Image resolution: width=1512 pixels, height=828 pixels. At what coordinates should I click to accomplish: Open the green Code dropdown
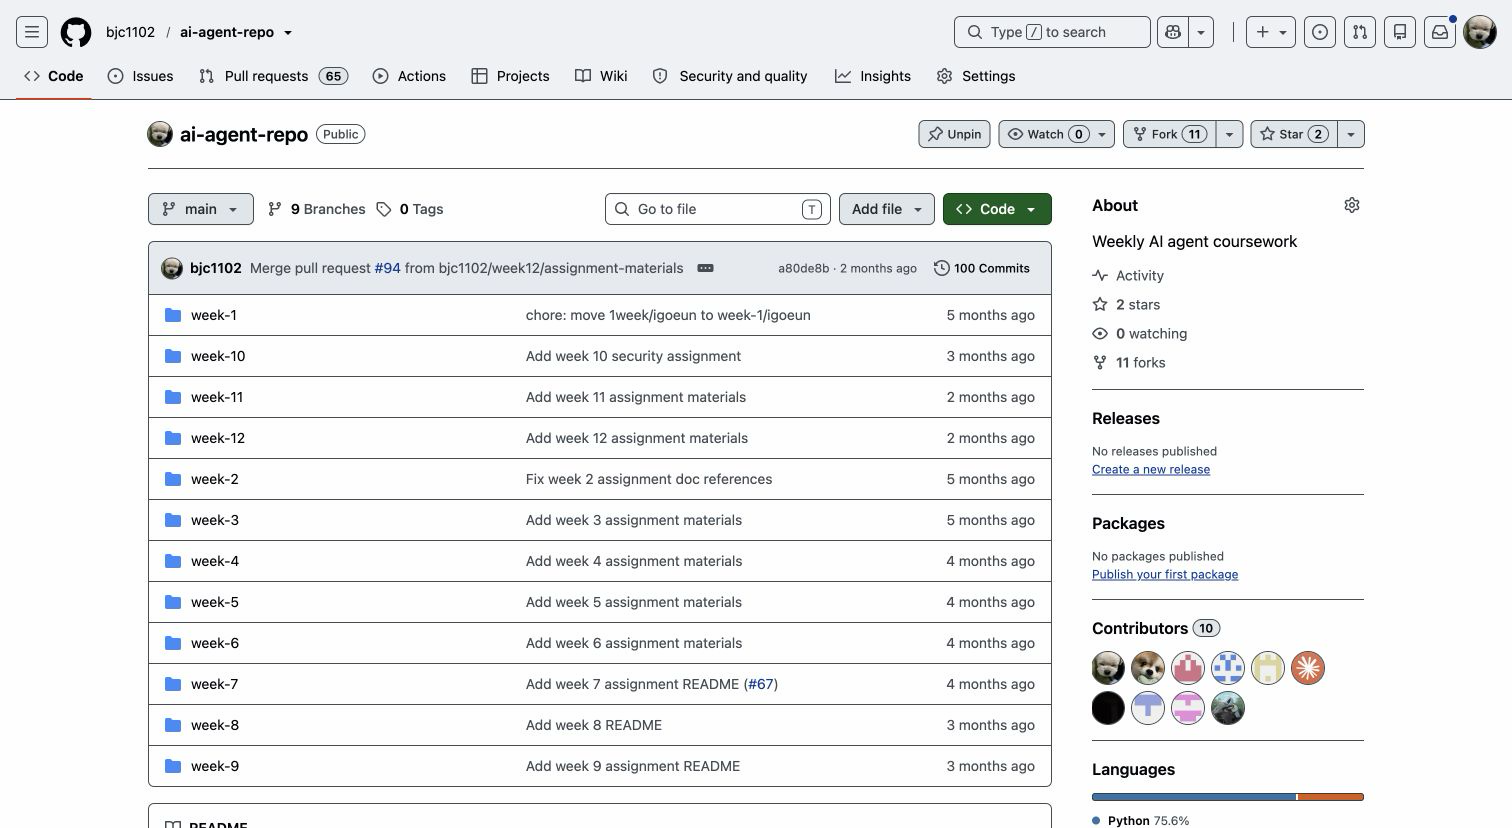tap(997, 209)
